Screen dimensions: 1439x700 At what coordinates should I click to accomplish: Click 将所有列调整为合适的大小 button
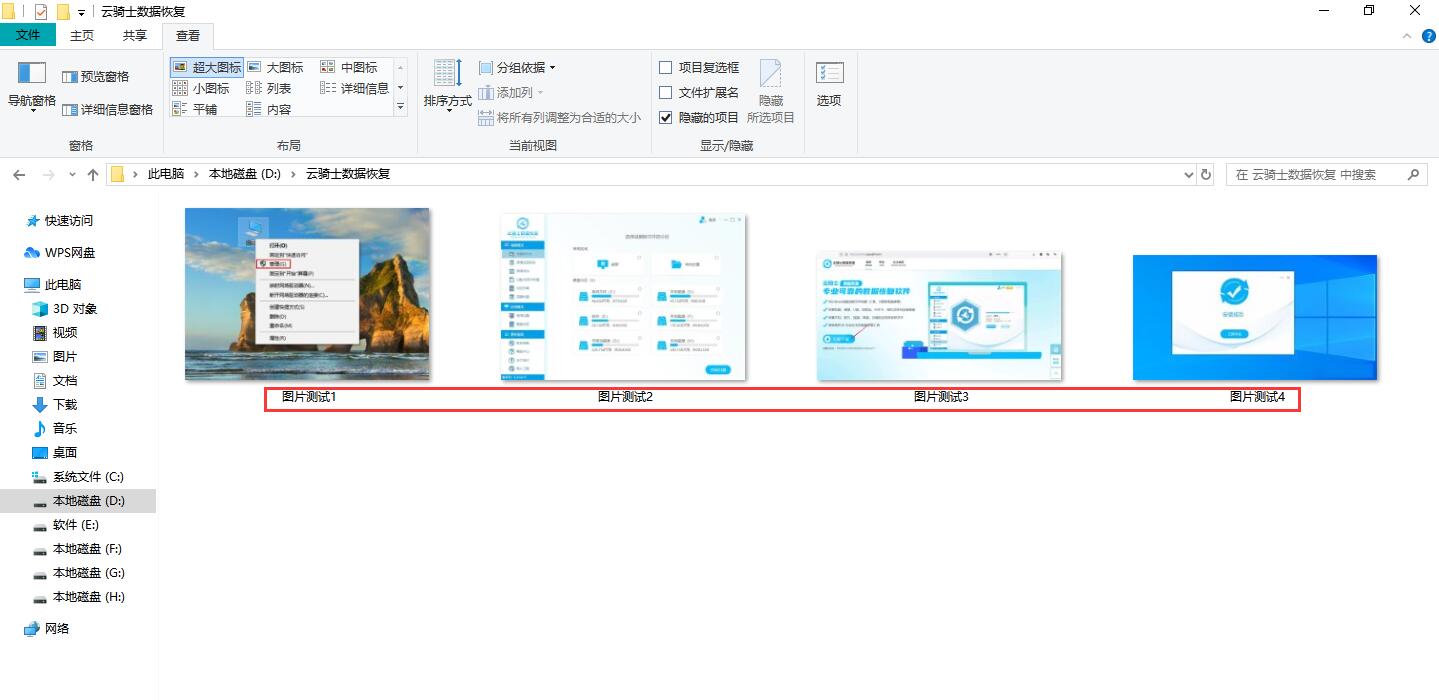(559, 117)
